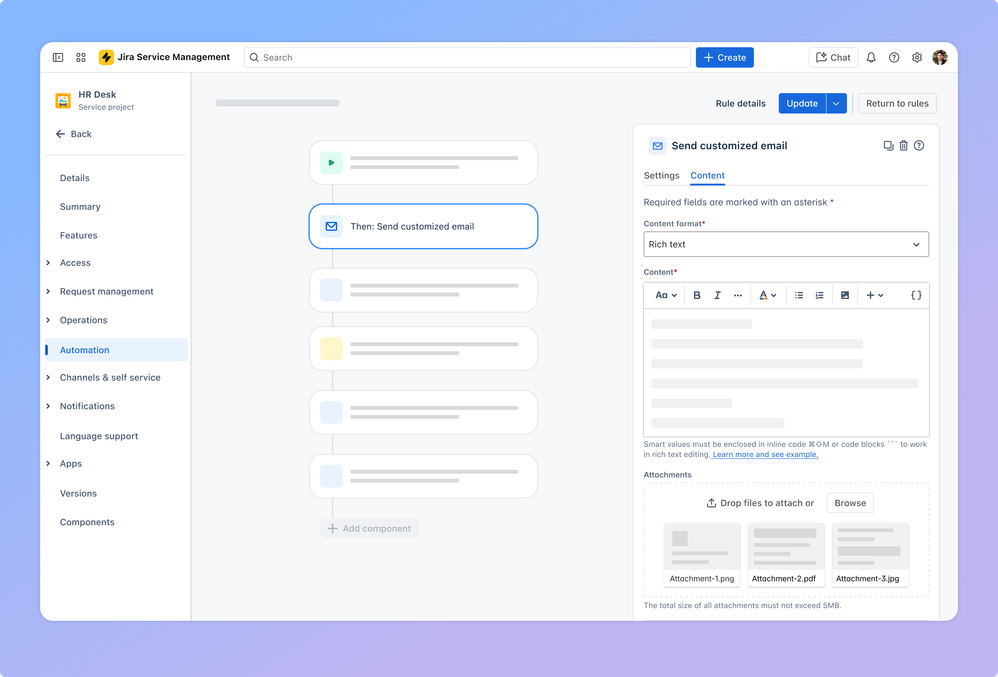
Task: Open Summary in the sidebar
Action: [80, 207]
